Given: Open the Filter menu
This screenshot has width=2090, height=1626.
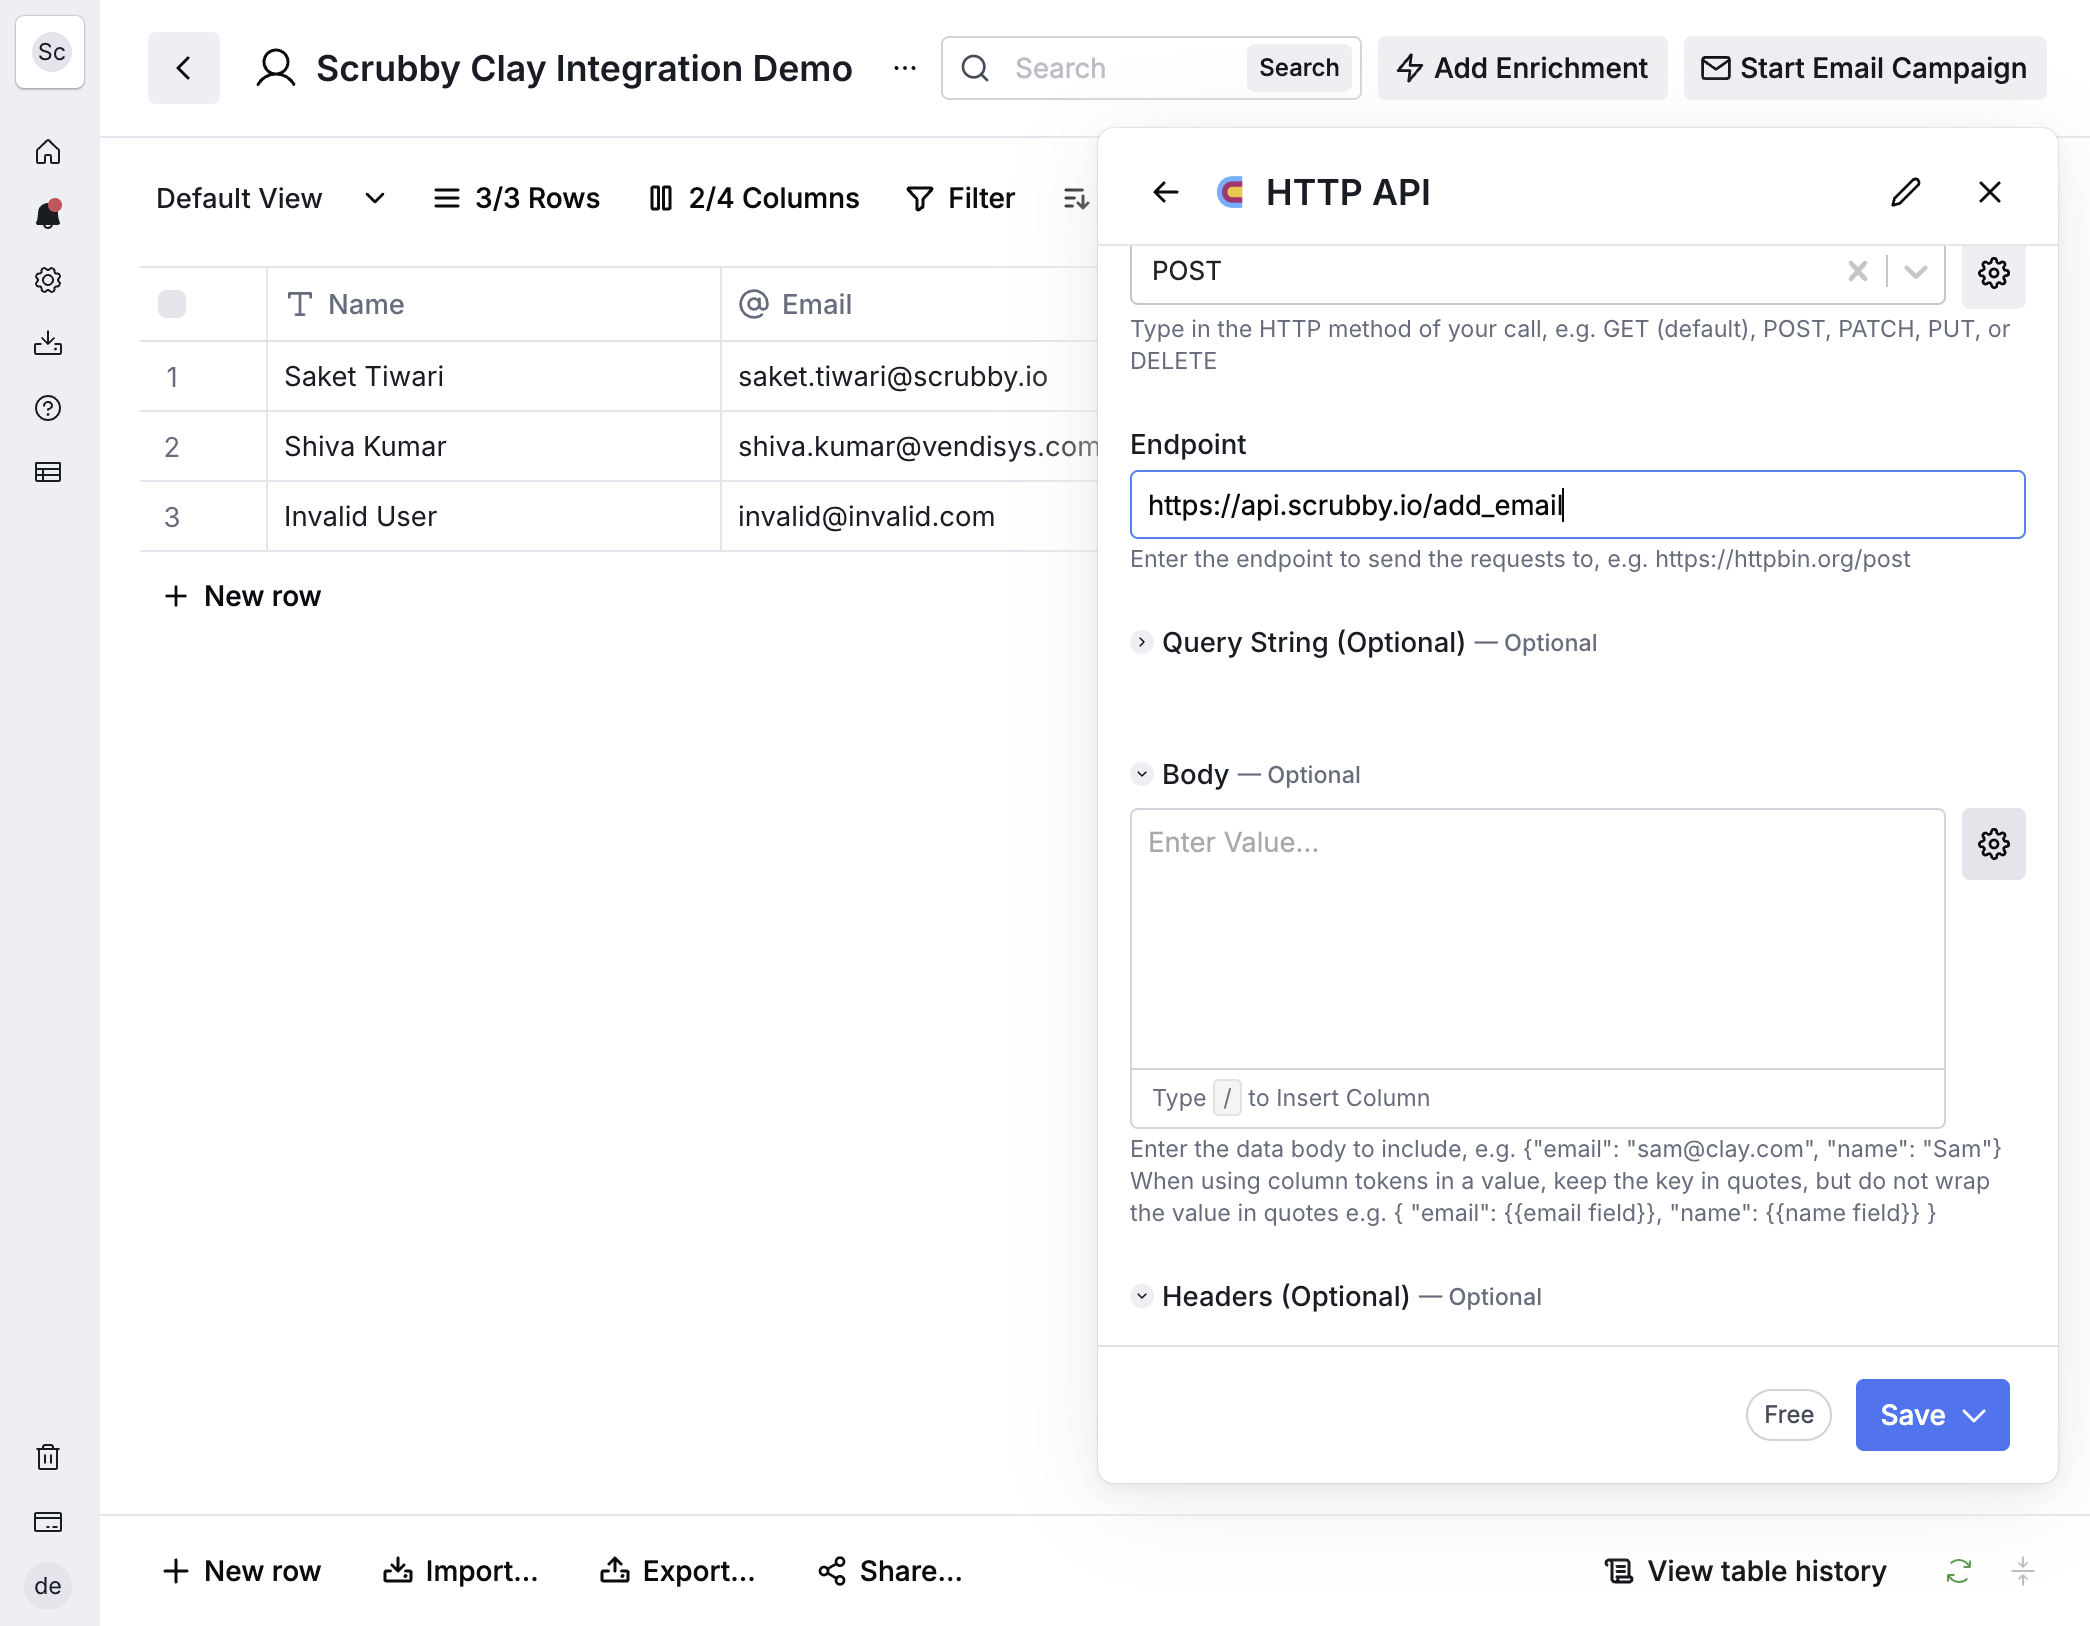Looking at the screenshot, I should click(960, 198).
